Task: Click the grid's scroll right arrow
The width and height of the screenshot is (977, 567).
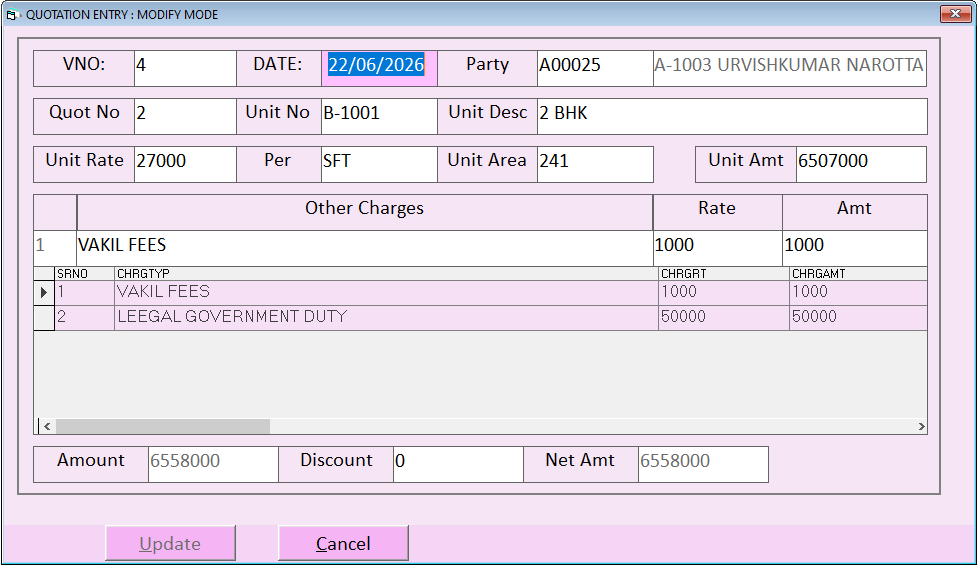Action: click(921, 426)
